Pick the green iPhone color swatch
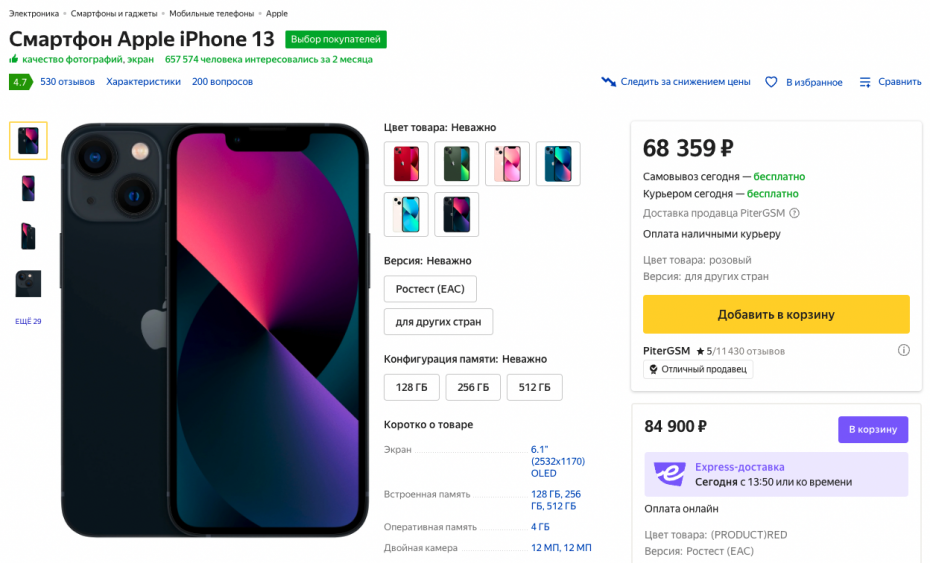Viewport: 930px width, 563px height. [456, 163]
